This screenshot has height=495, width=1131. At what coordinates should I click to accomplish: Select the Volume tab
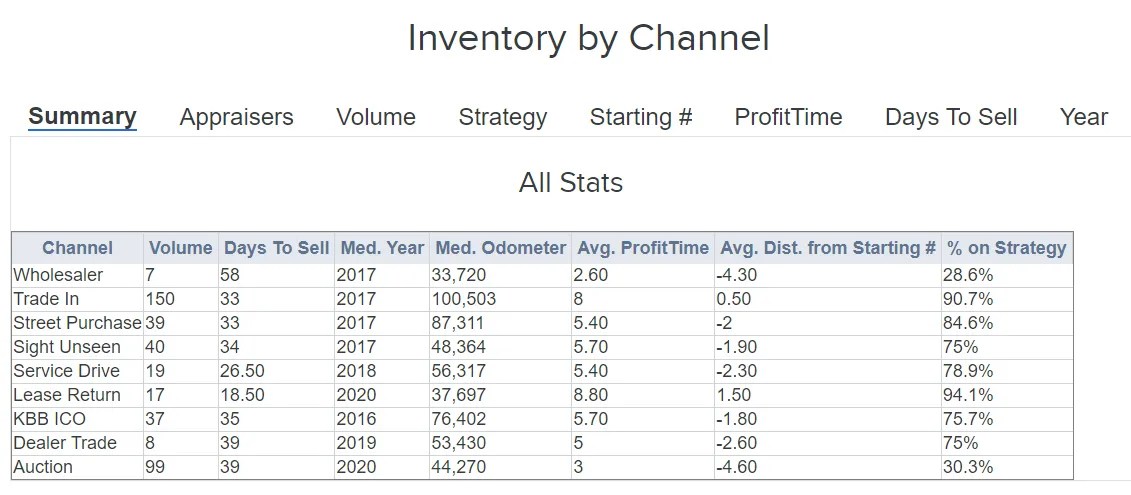click(x=376, y=117)
